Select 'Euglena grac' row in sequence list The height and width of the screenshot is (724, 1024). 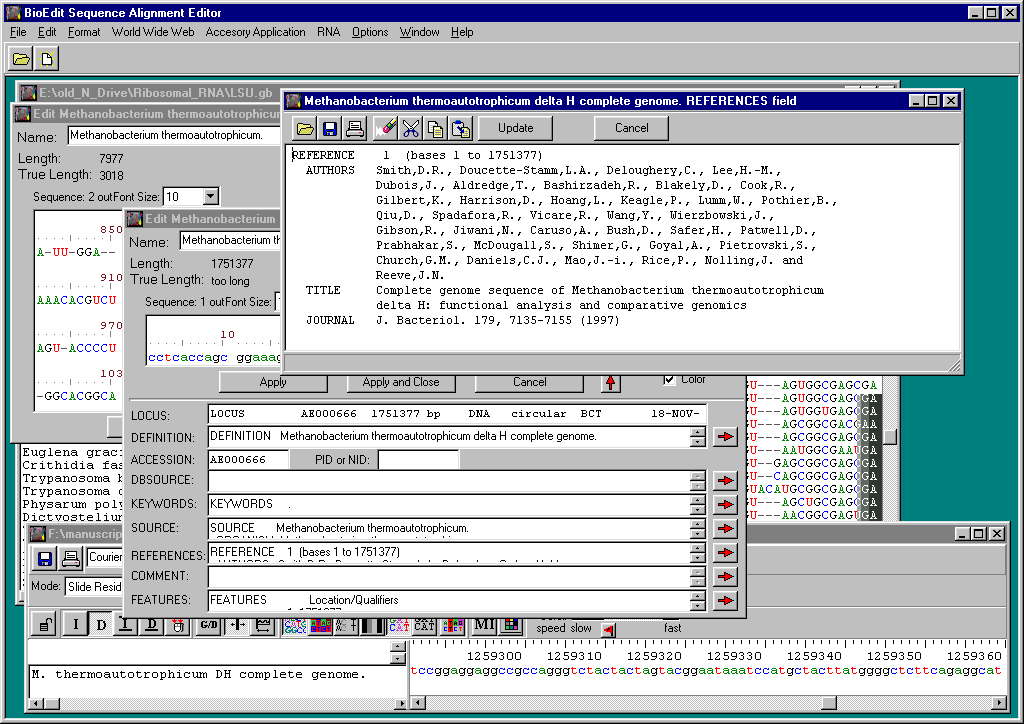tap(72, 452)
